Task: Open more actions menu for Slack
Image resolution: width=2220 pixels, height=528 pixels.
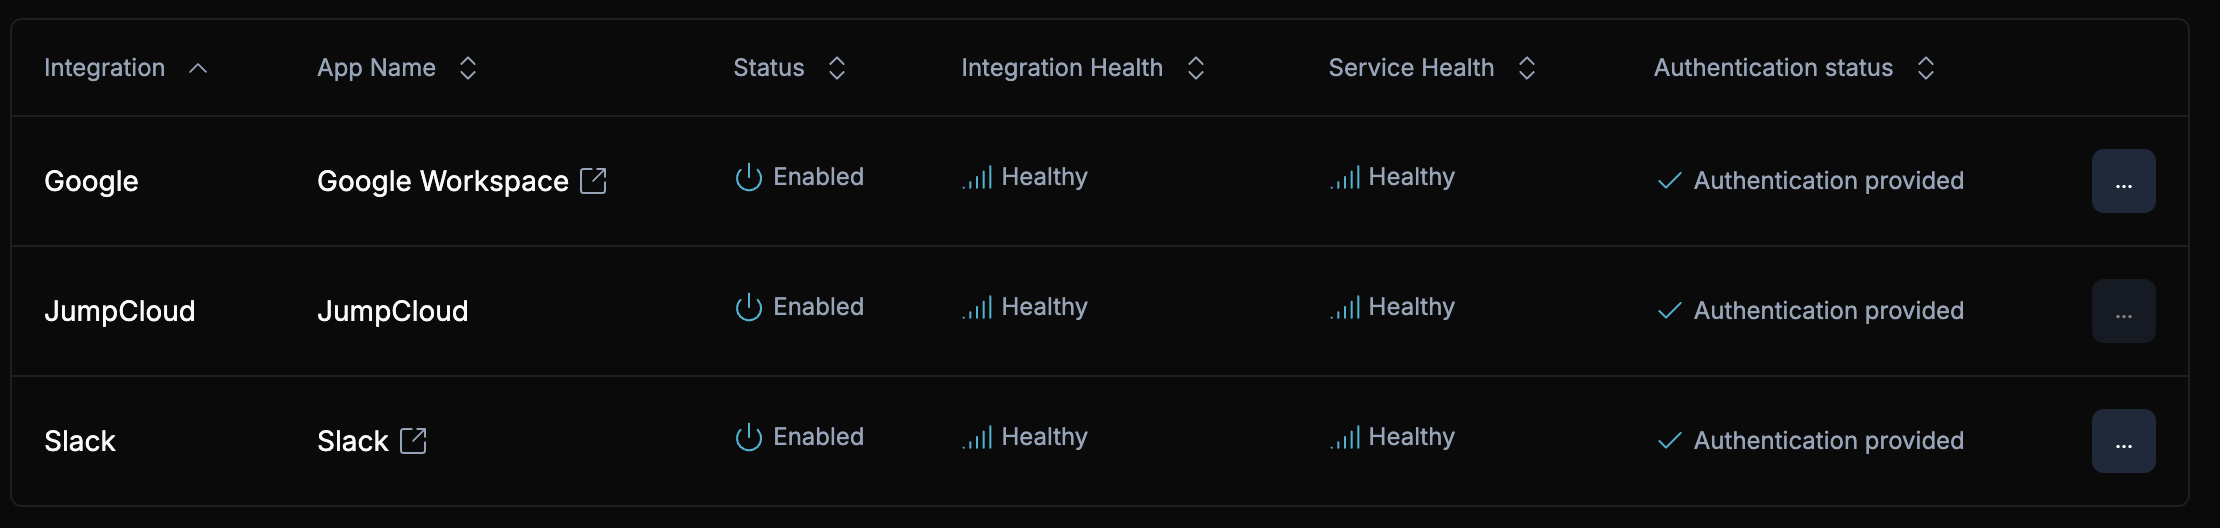Action: [2123, 441]
